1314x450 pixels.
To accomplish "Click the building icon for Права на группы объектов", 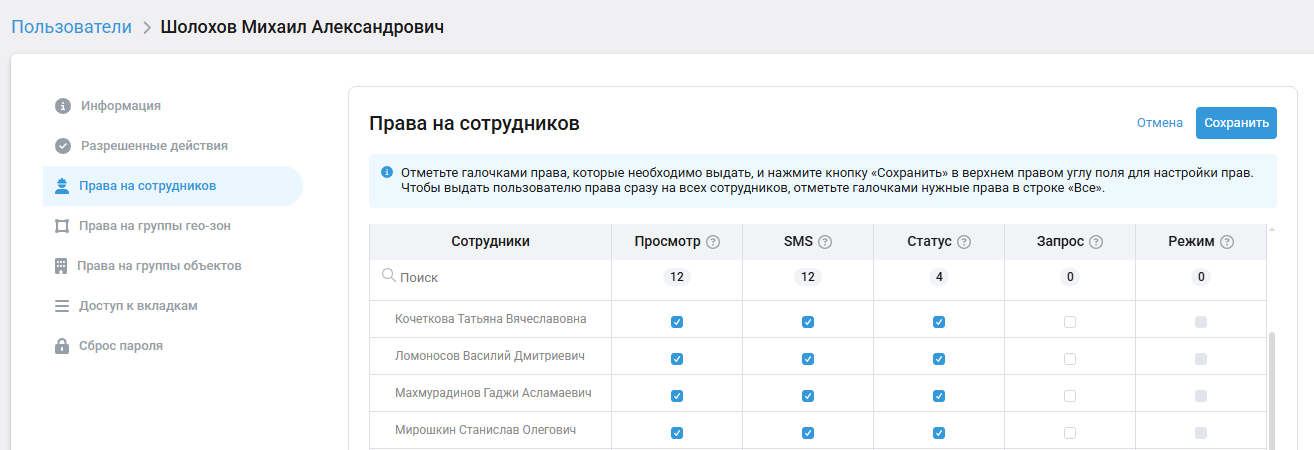I will pos(61,266).
